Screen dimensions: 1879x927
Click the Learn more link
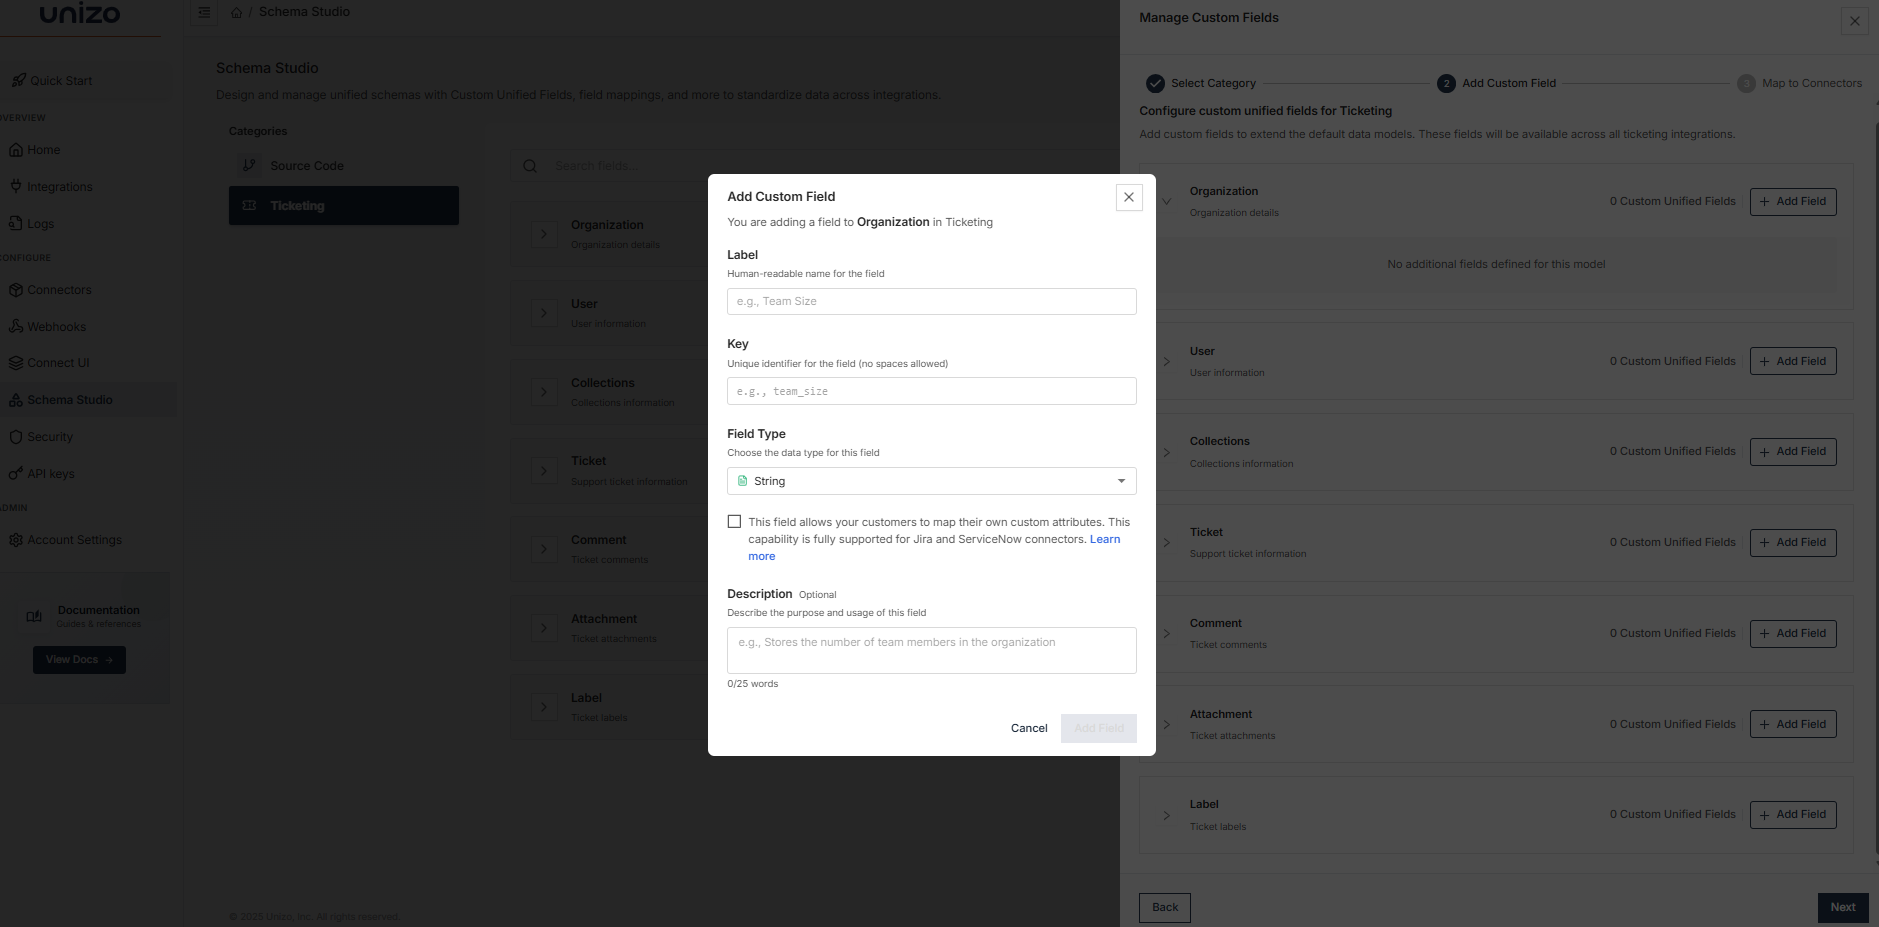tap(1105, 538)
